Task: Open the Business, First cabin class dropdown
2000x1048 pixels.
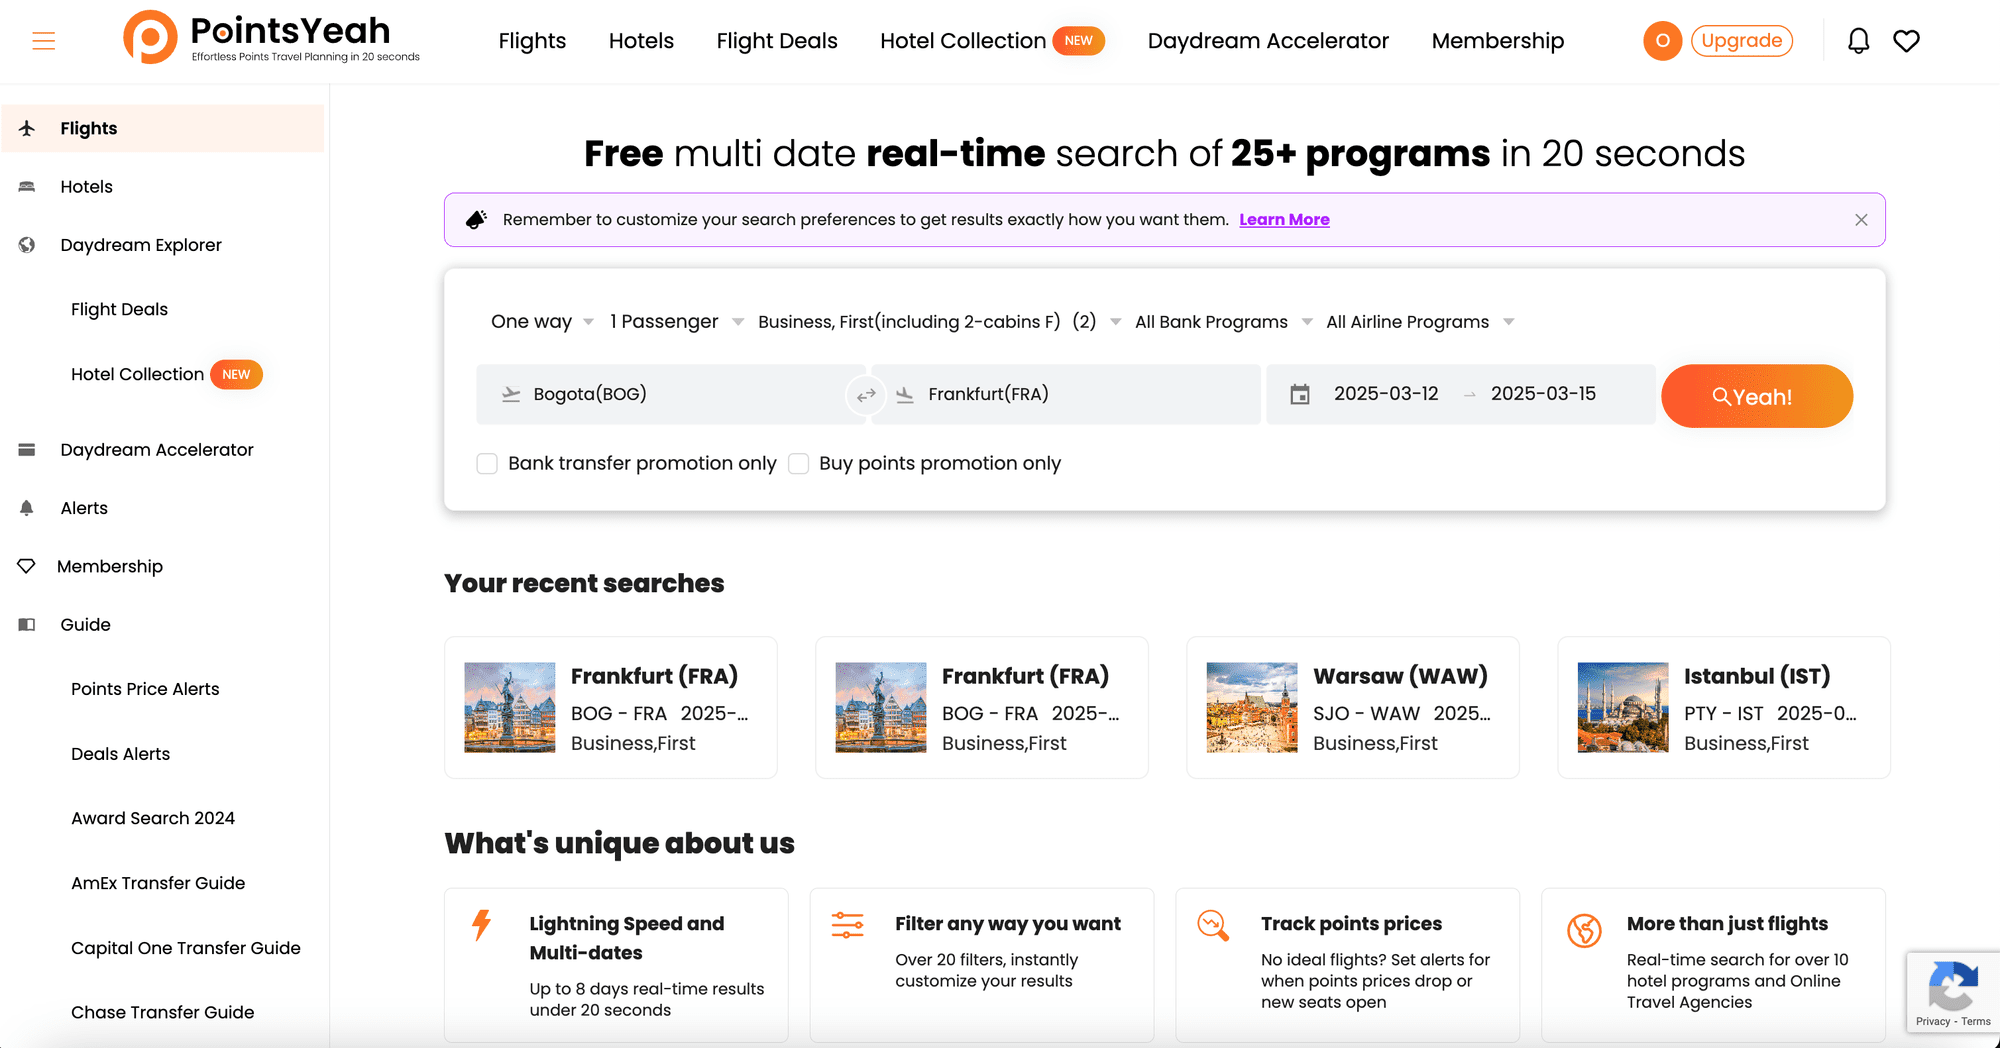Action: 939,321
